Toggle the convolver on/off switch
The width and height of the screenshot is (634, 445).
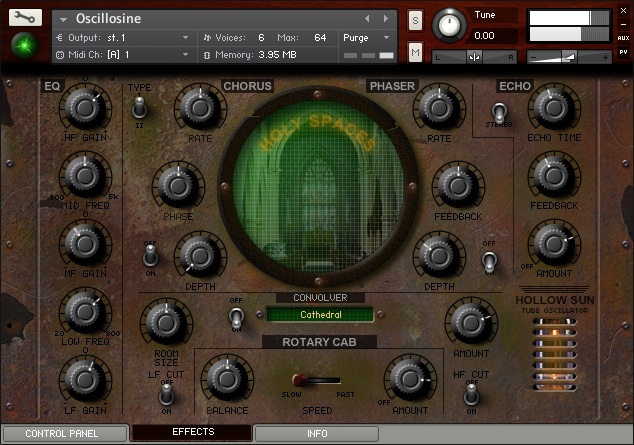236,316
